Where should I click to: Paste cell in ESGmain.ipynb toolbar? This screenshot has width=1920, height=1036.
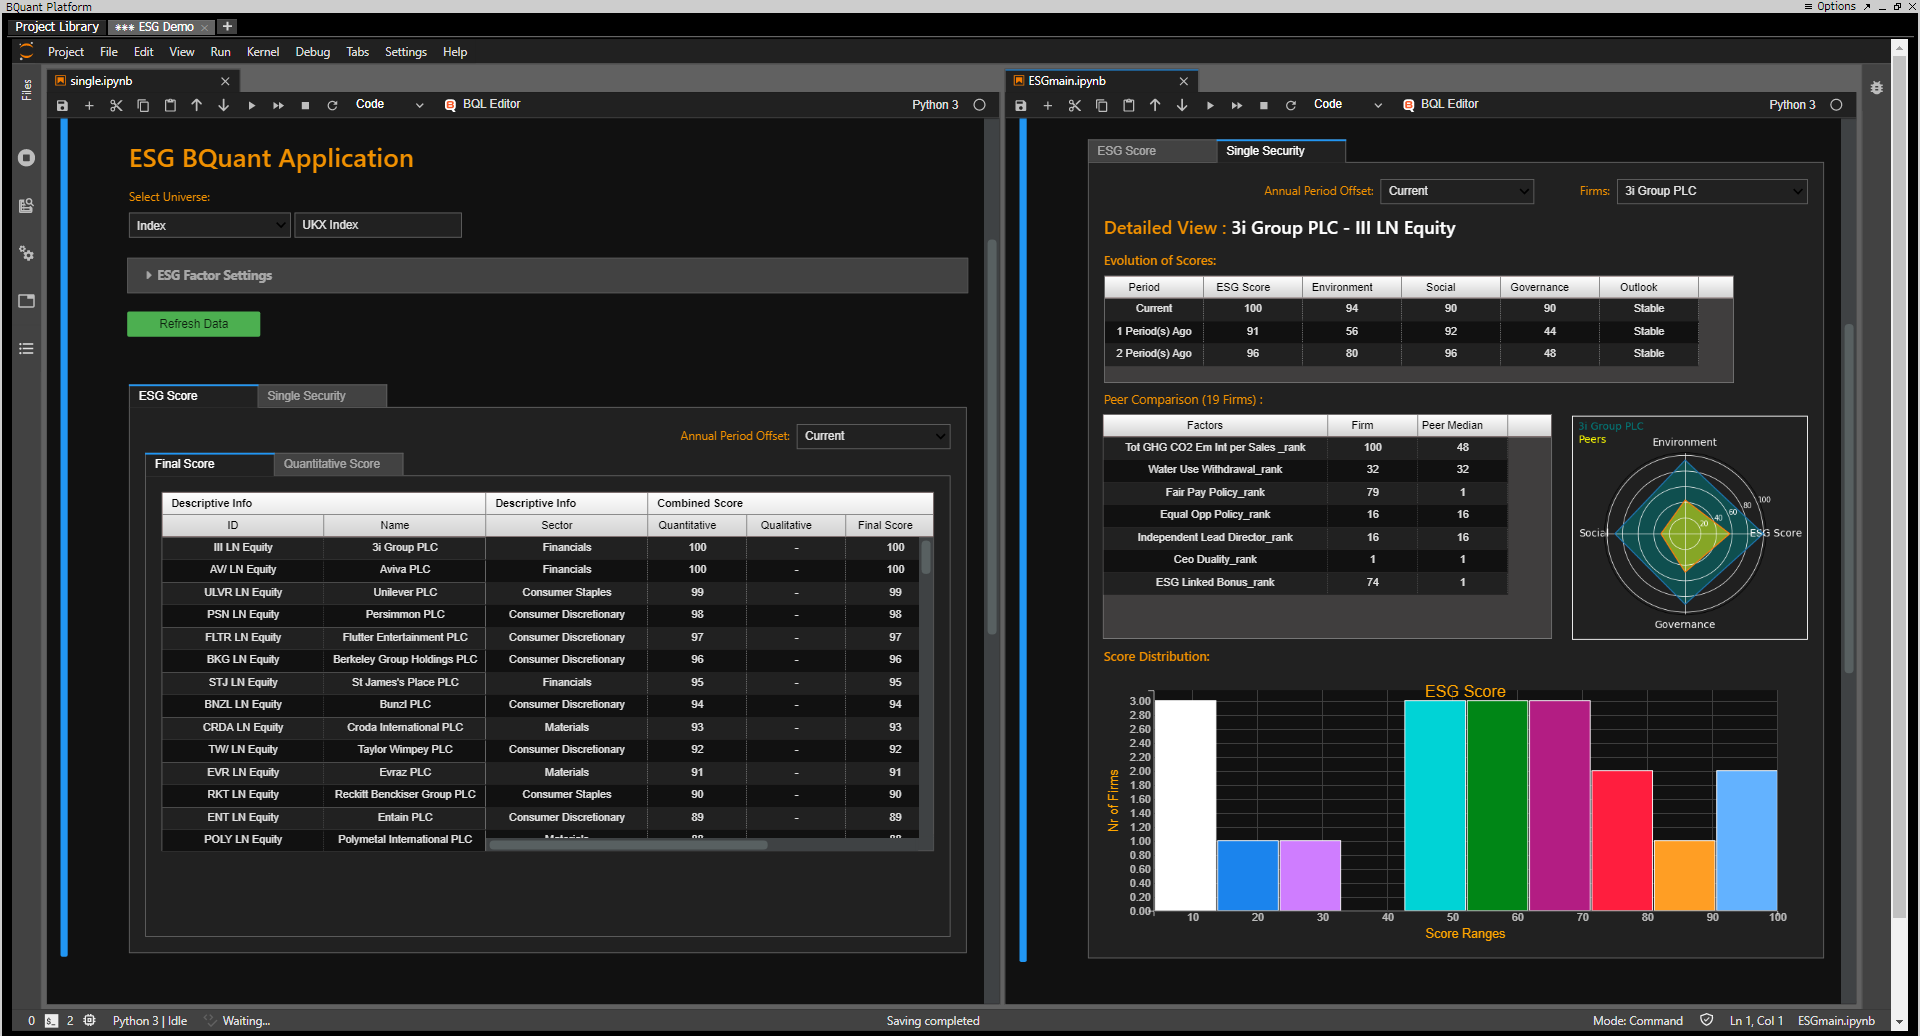(1129, 105)
